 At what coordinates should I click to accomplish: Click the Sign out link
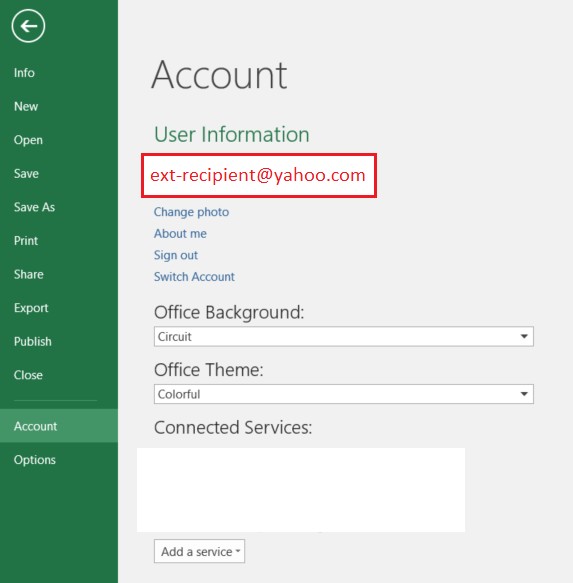176,255
